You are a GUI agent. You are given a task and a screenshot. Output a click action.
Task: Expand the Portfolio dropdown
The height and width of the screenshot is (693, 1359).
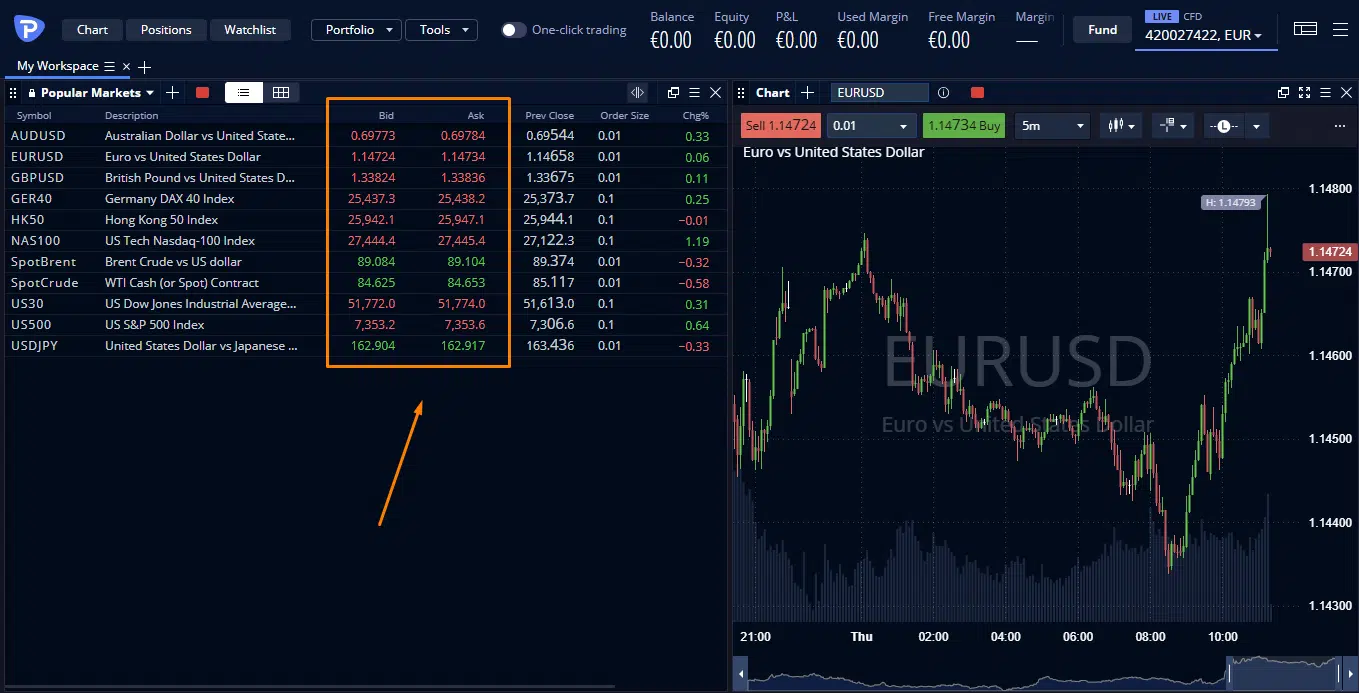click(357, 30)
